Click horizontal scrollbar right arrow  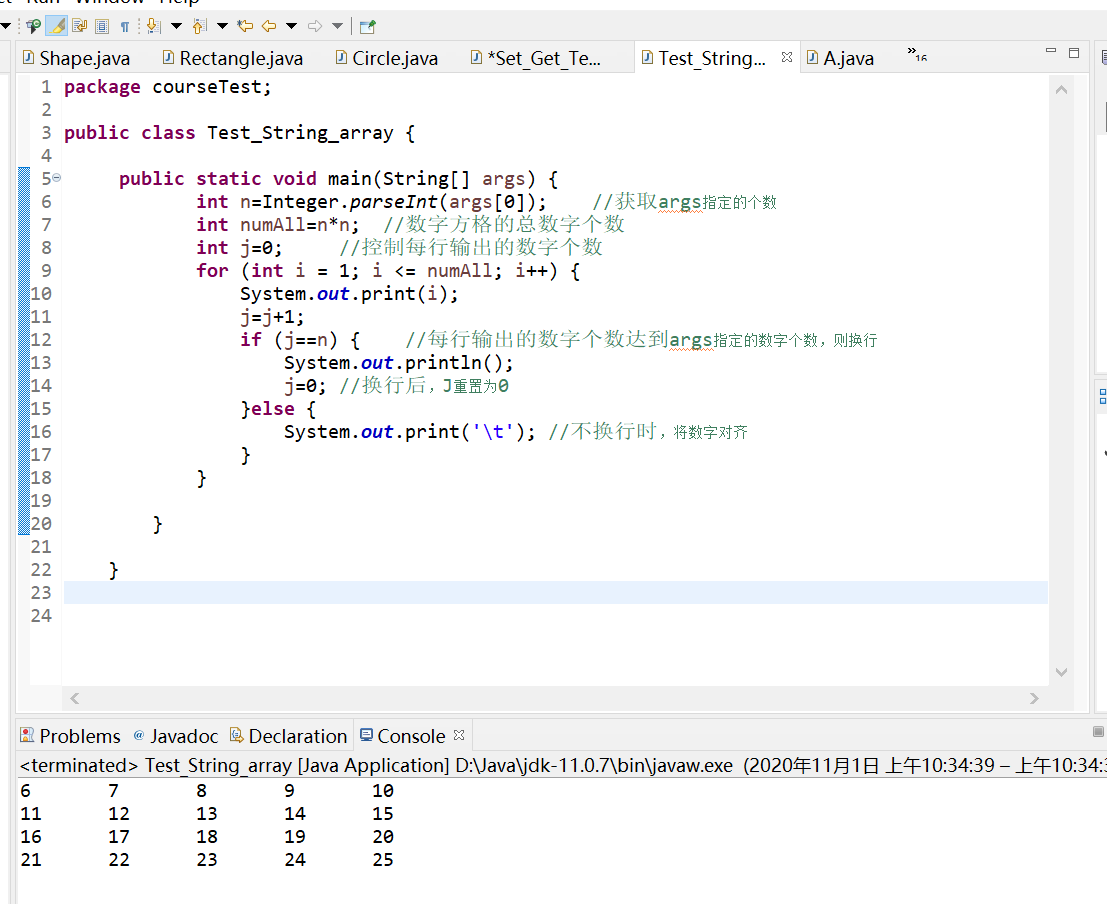point(1034,698)
